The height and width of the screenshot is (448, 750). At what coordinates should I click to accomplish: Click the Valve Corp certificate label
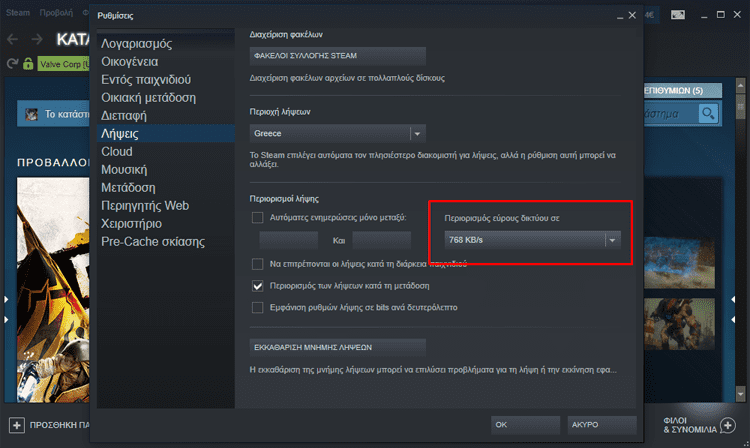coord(64,64)
